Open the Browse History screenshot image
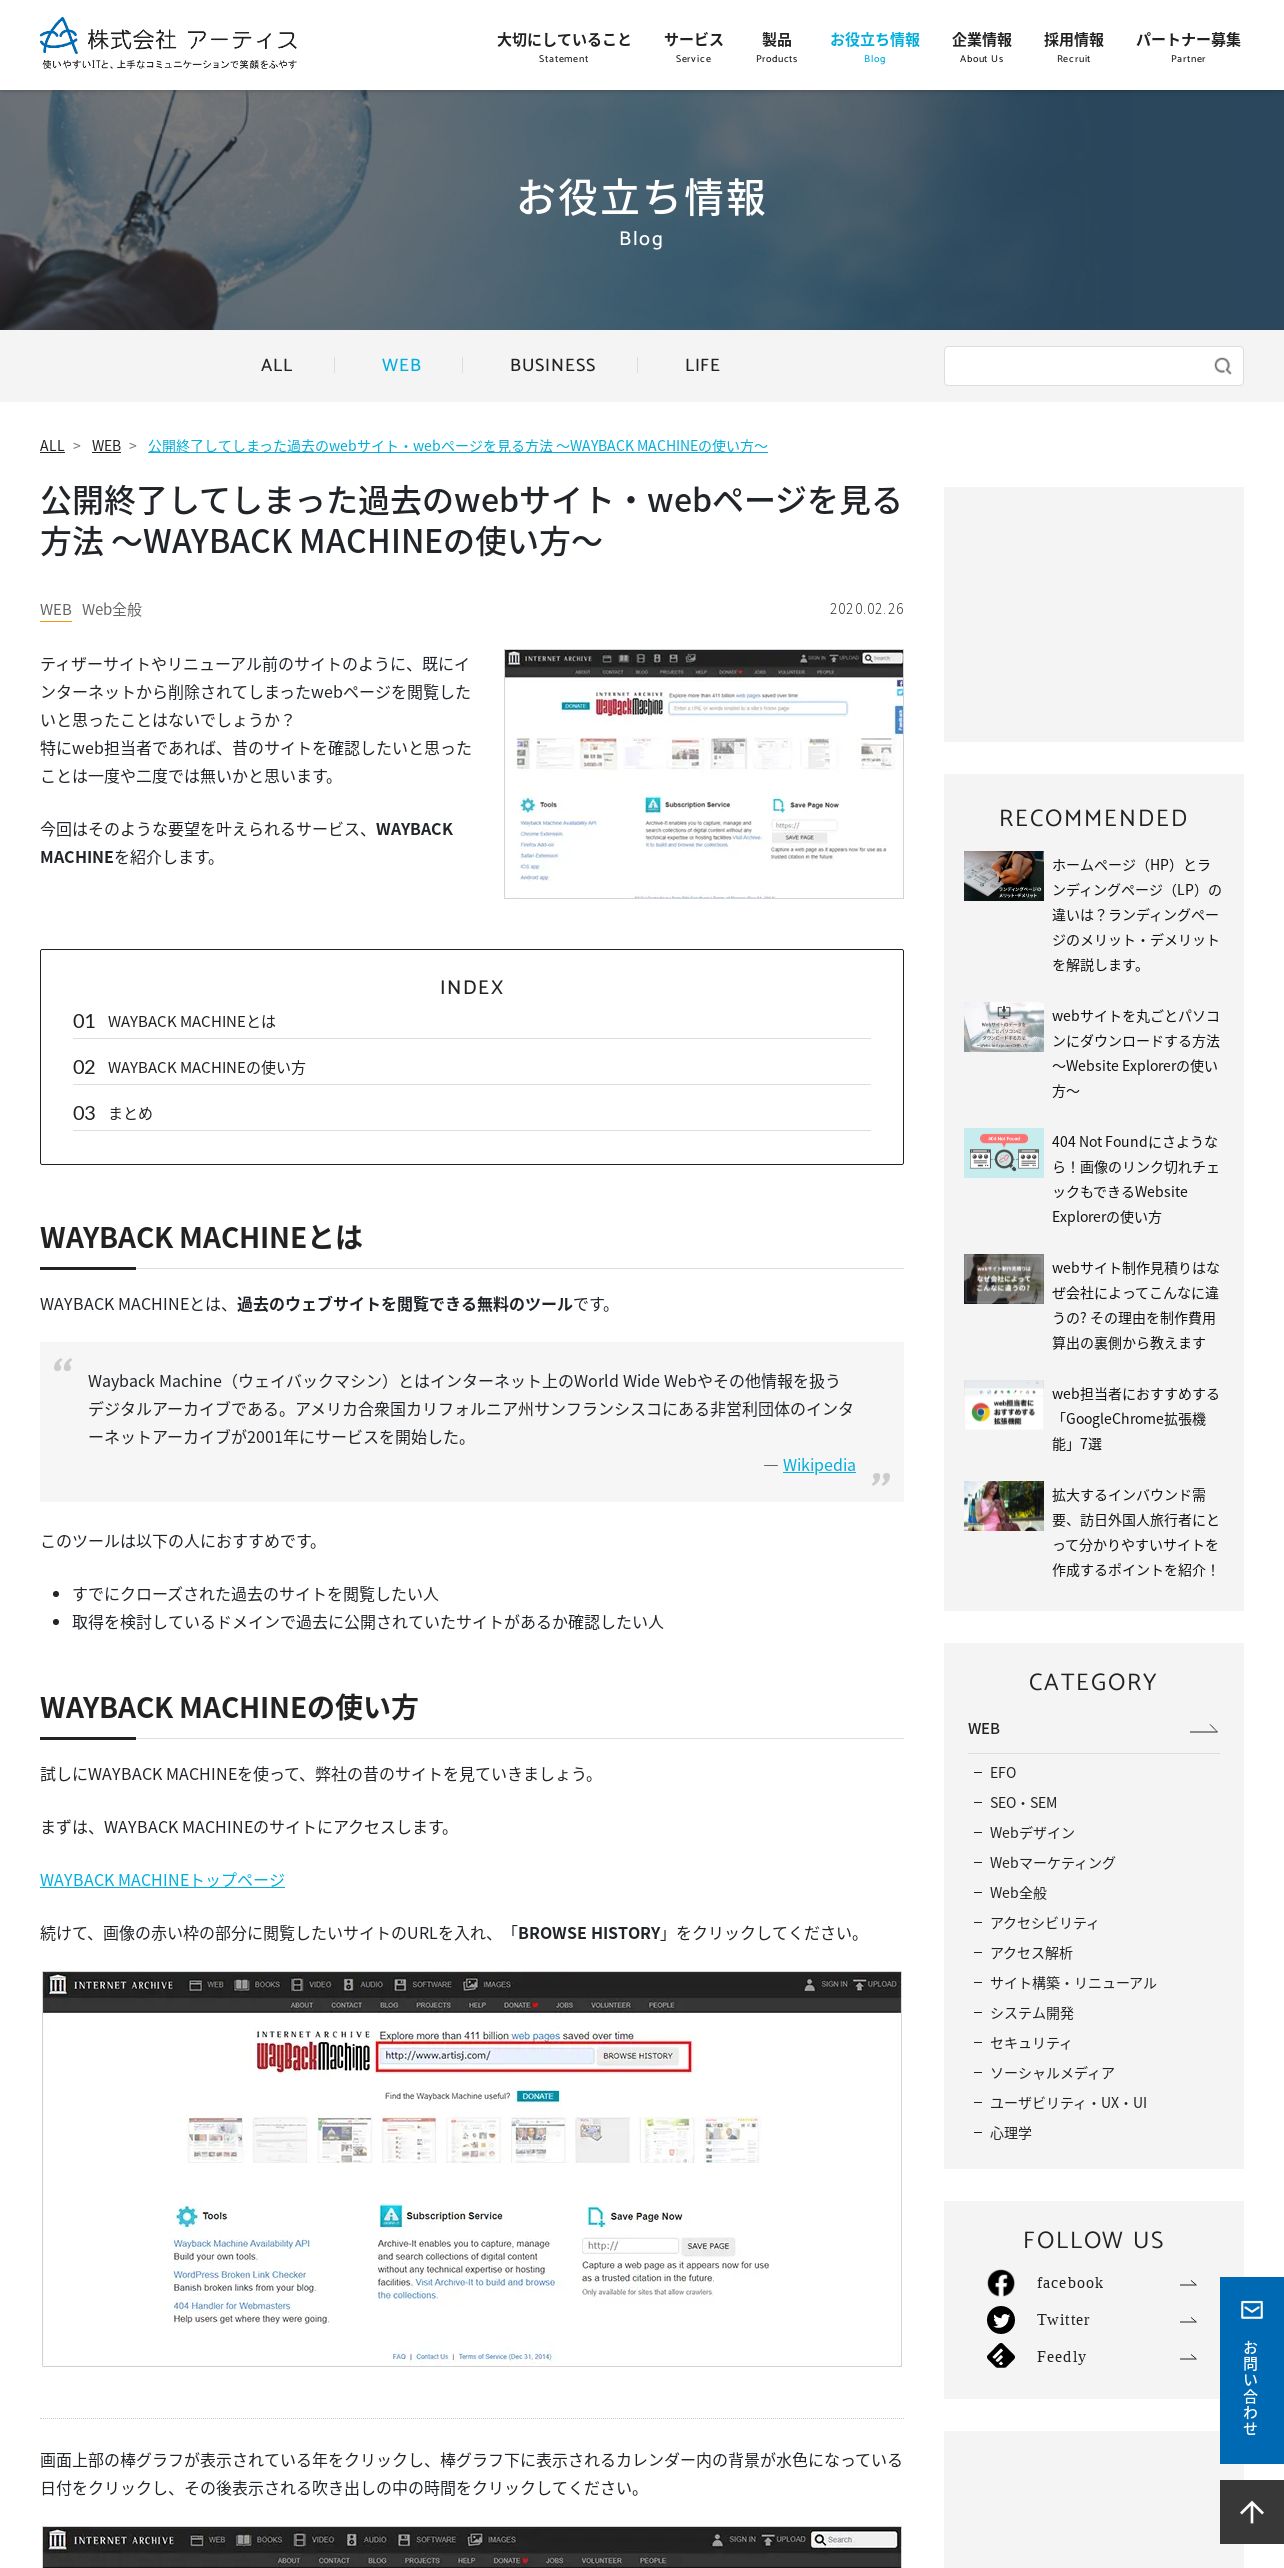 472,2169
